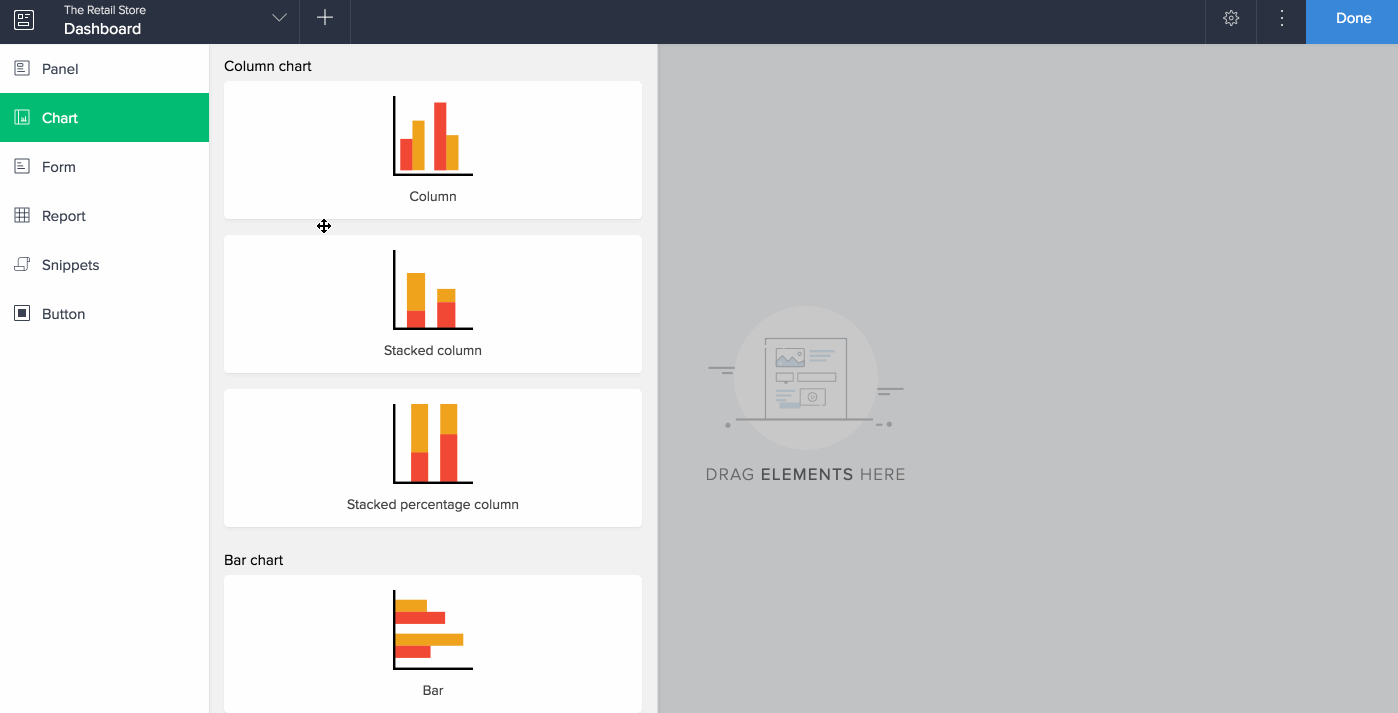Select the Snippets element tab
Viewport: 1398px width, 713px height.
click(104, 265)
